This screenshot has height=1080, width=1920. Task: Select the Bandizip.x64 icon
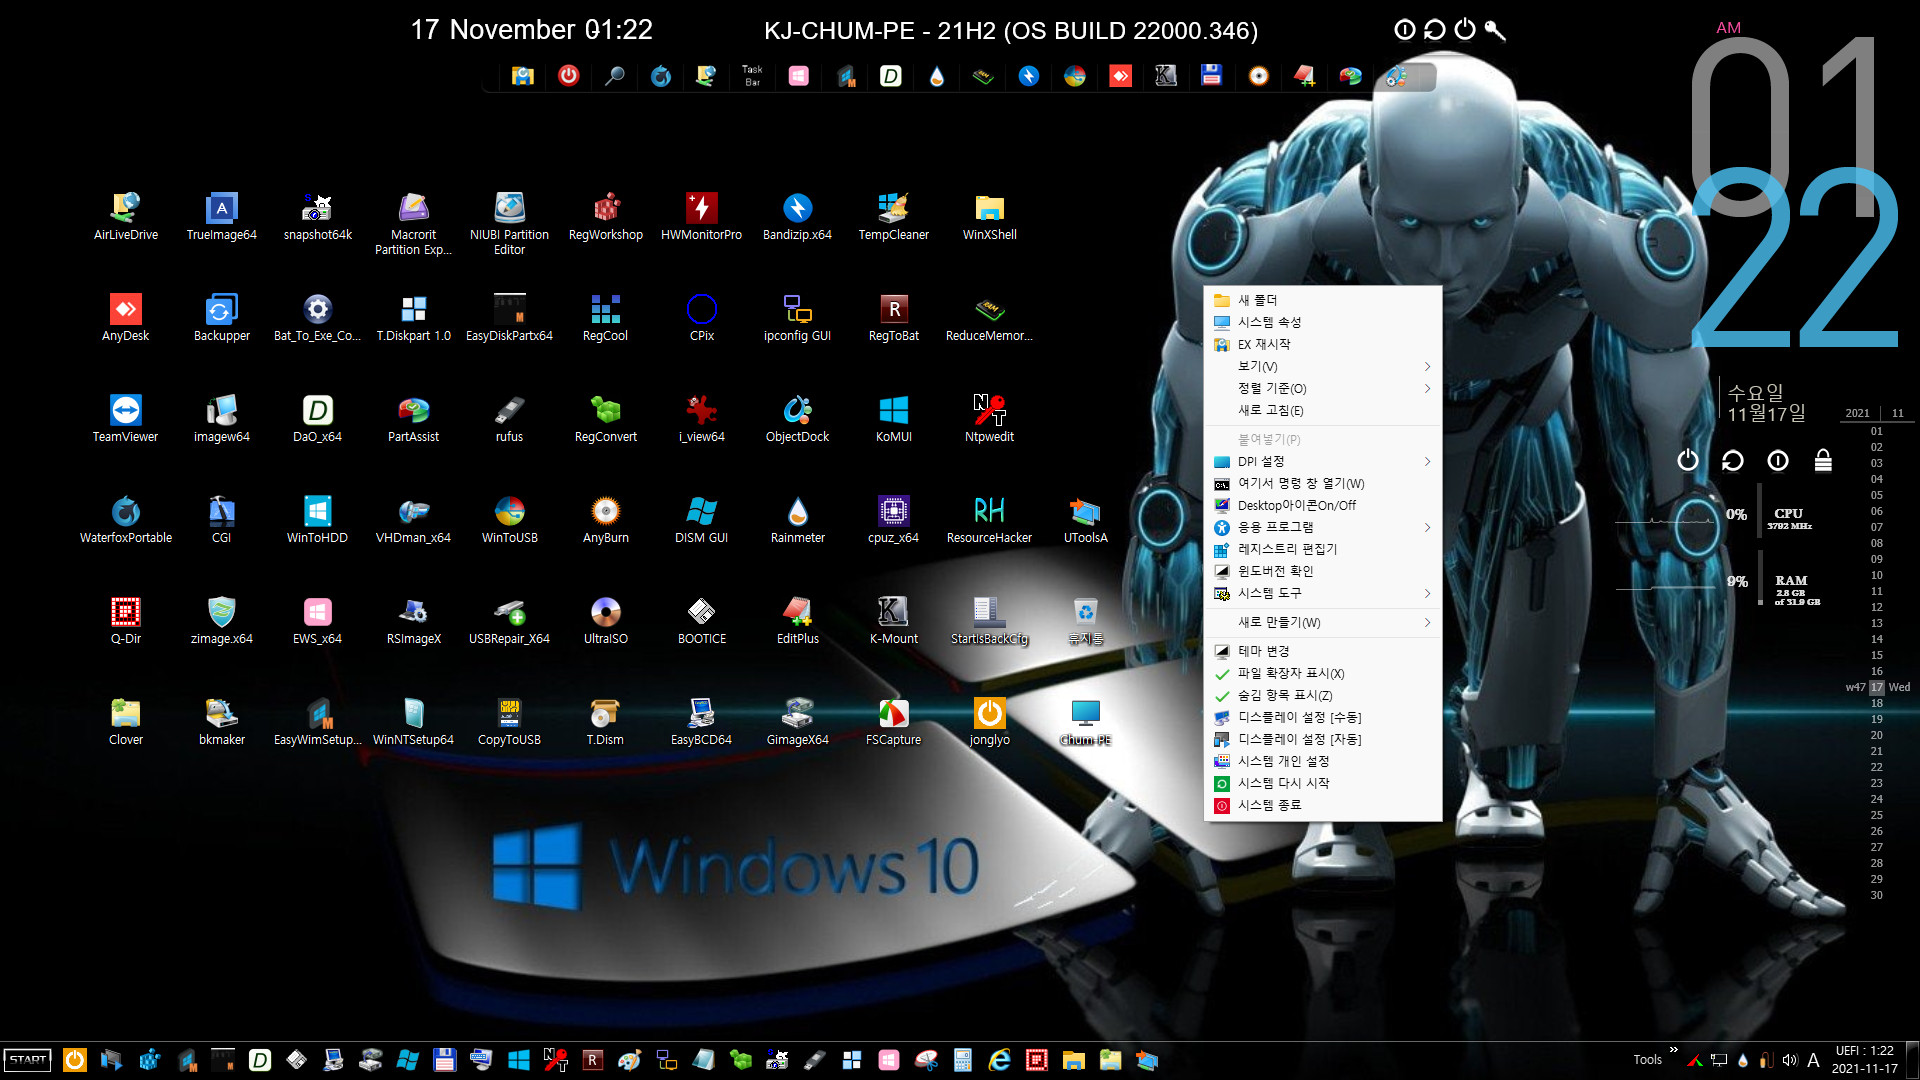[x=797, y=216]
